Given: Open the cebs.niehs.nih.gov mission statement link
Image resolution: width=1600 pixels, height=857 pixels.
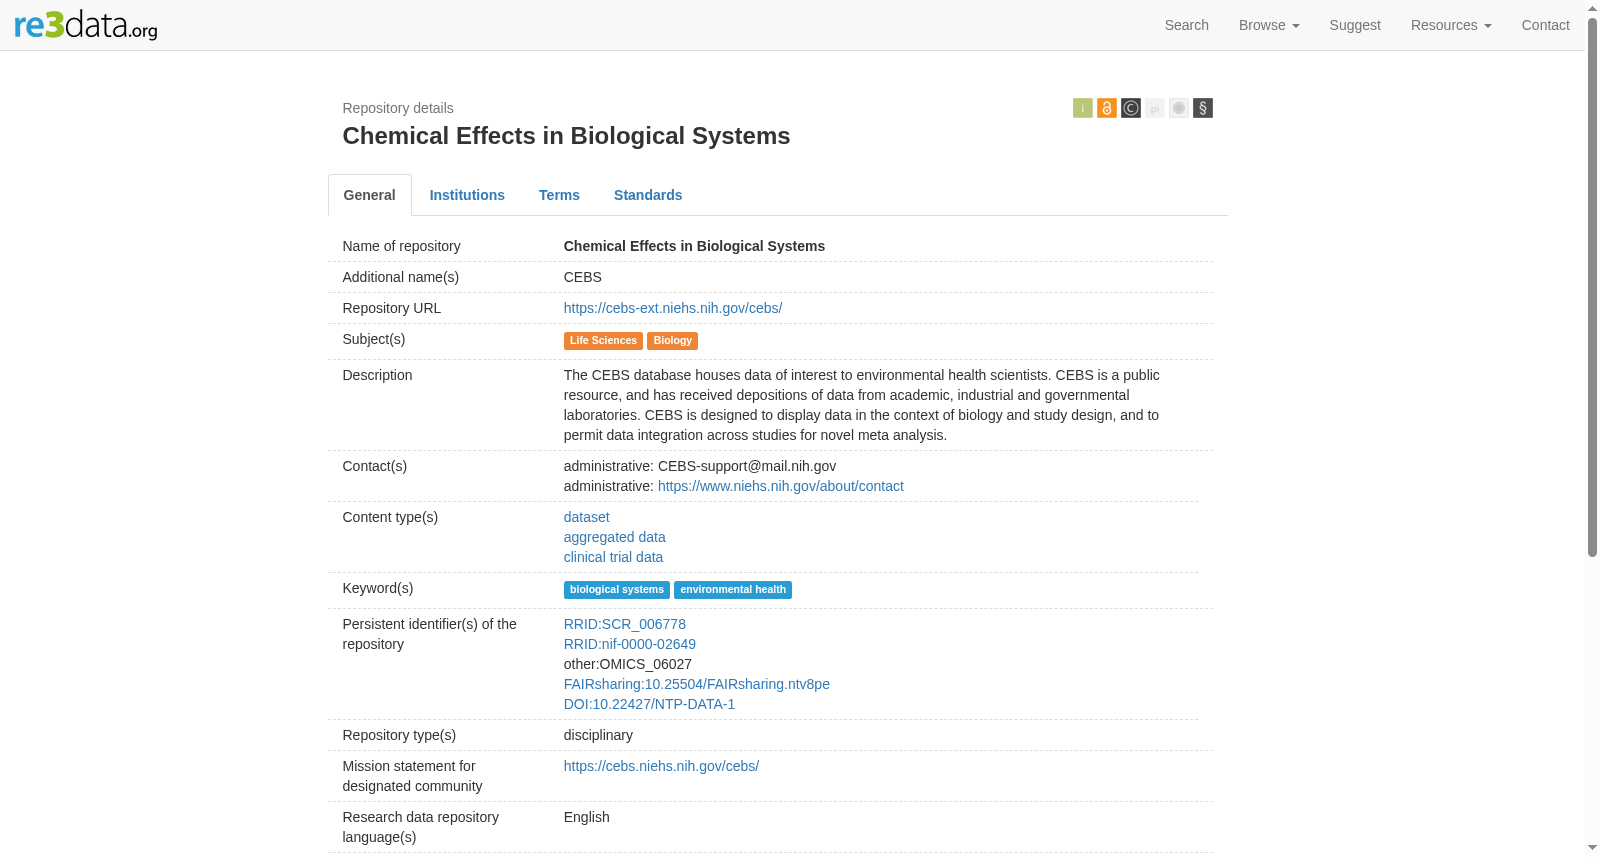Looking at the screenshot, I should pos(661,766).
